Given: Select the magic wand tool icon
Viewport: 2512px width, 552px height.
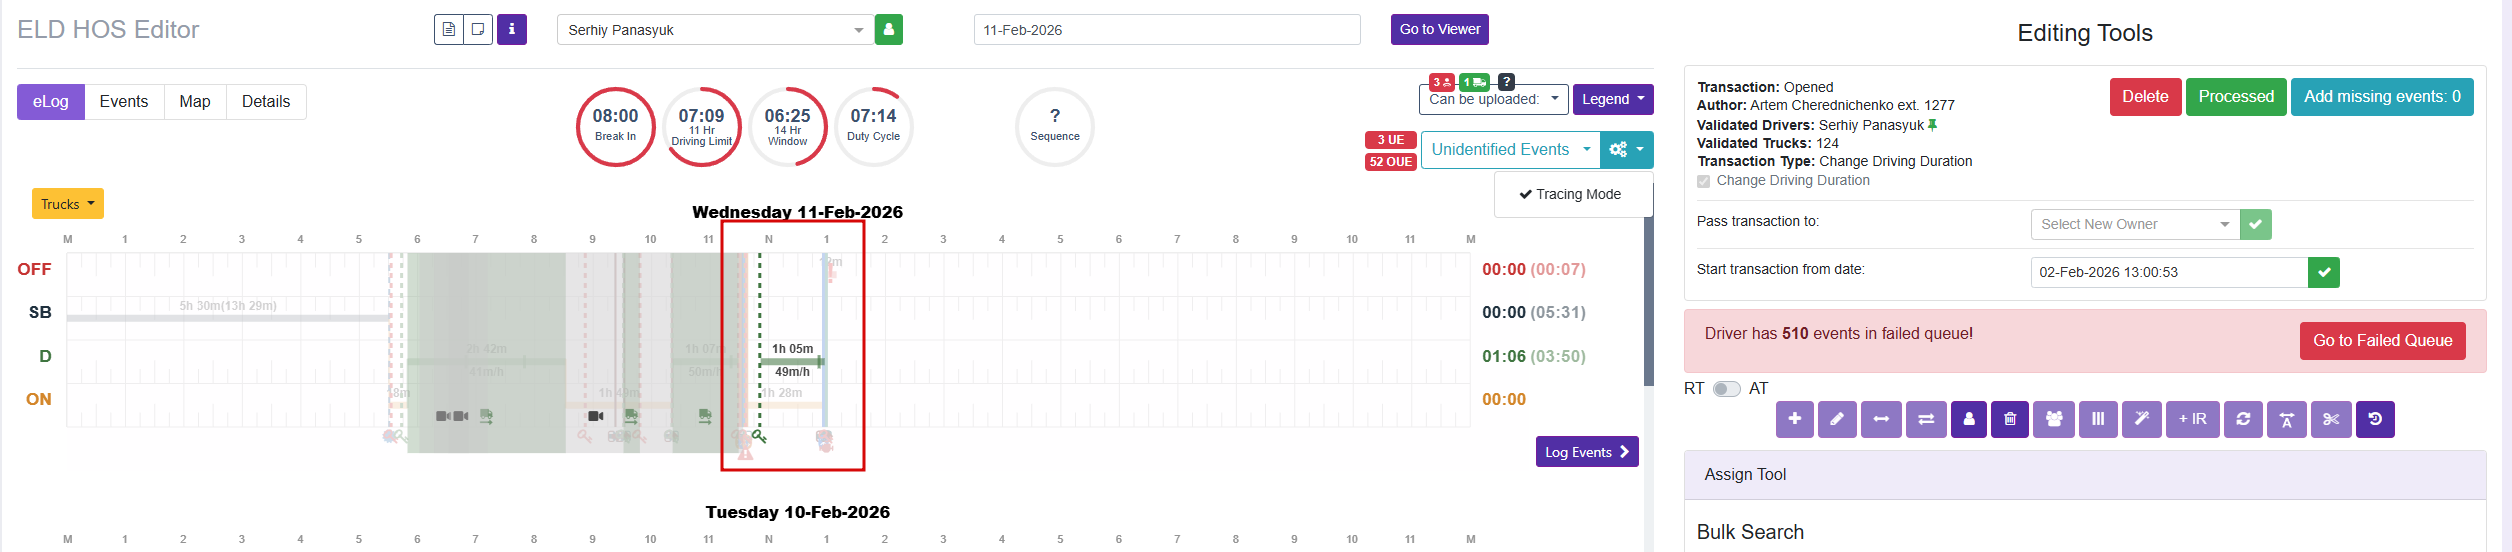Looking at the screenshot, I should click(2141, 419).
